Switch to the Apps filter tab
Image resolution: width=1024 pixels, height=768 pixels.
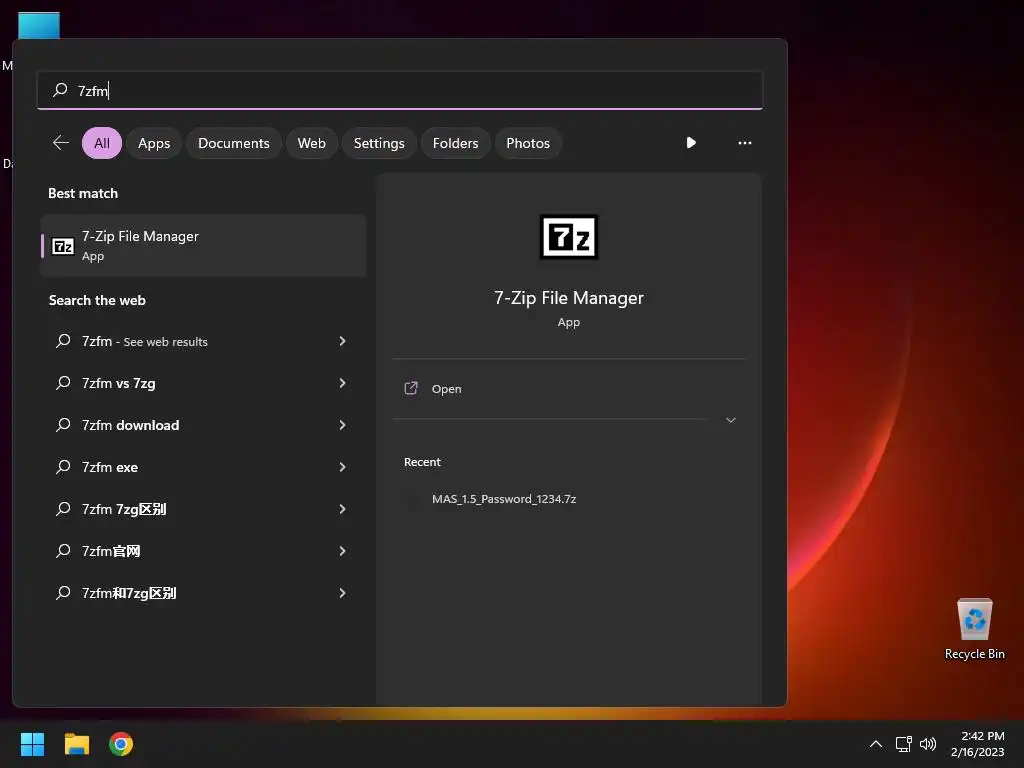[x=154, y=143]
